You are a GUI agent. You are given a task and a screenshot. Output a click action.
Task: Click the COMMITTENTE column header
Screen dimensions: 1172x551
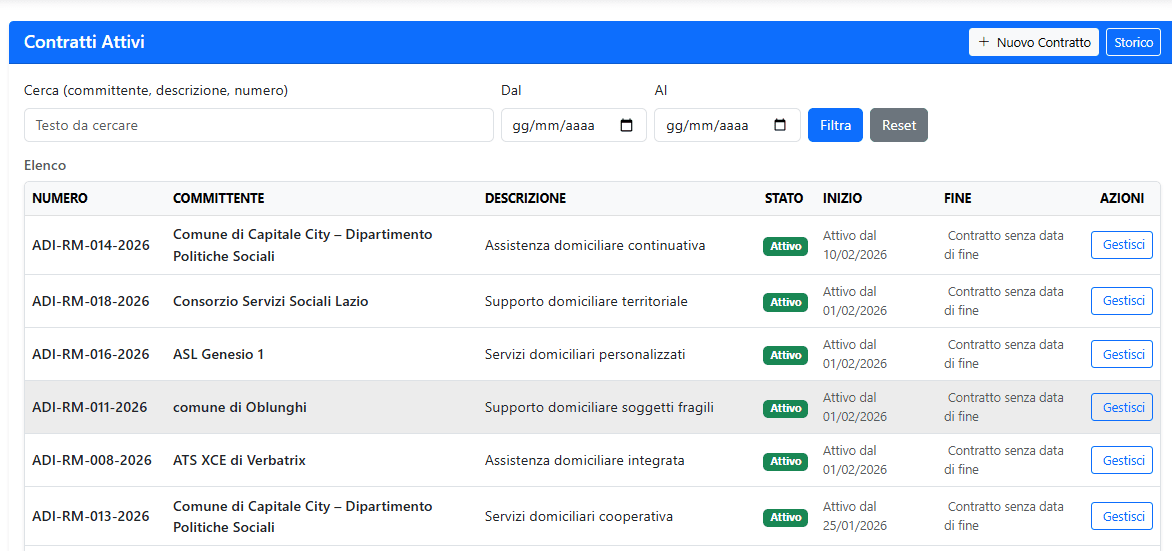(218, 198)
